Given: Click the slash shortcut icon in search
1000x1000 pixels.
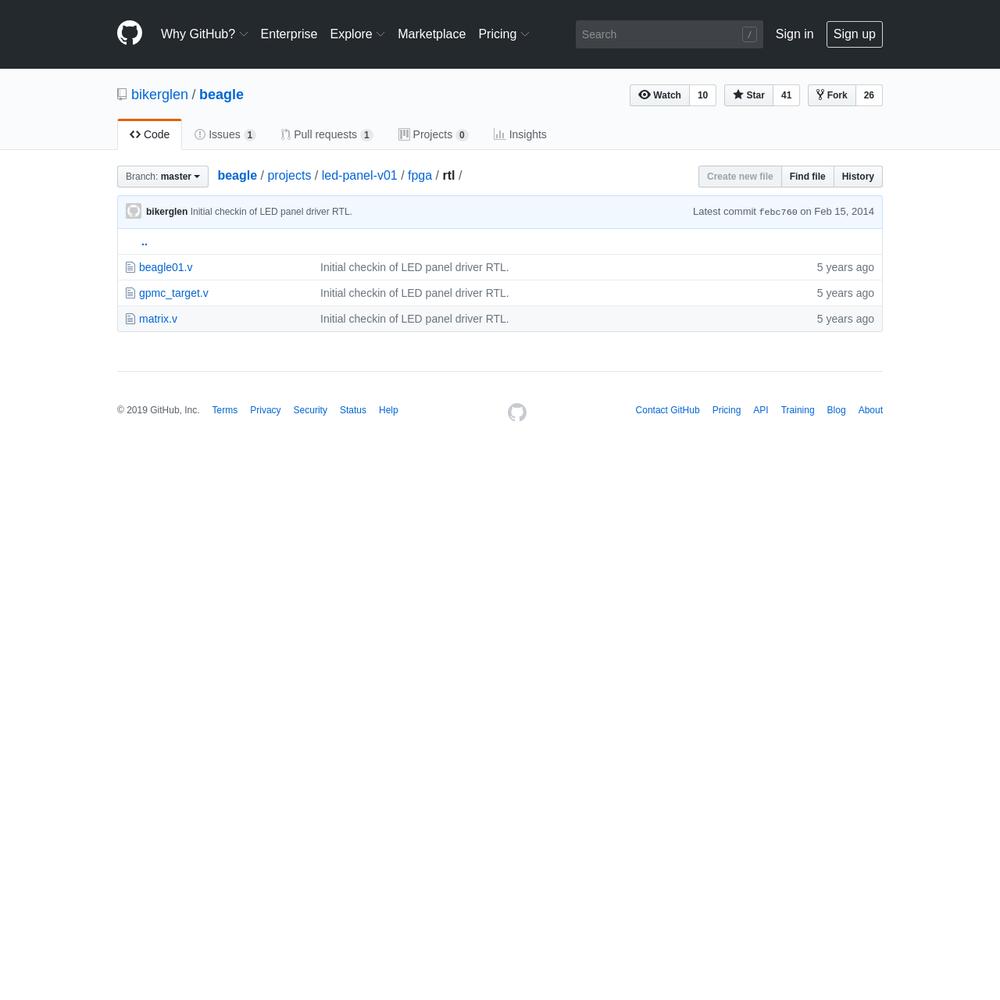Looking at the screenshot, I should [749, 34].
